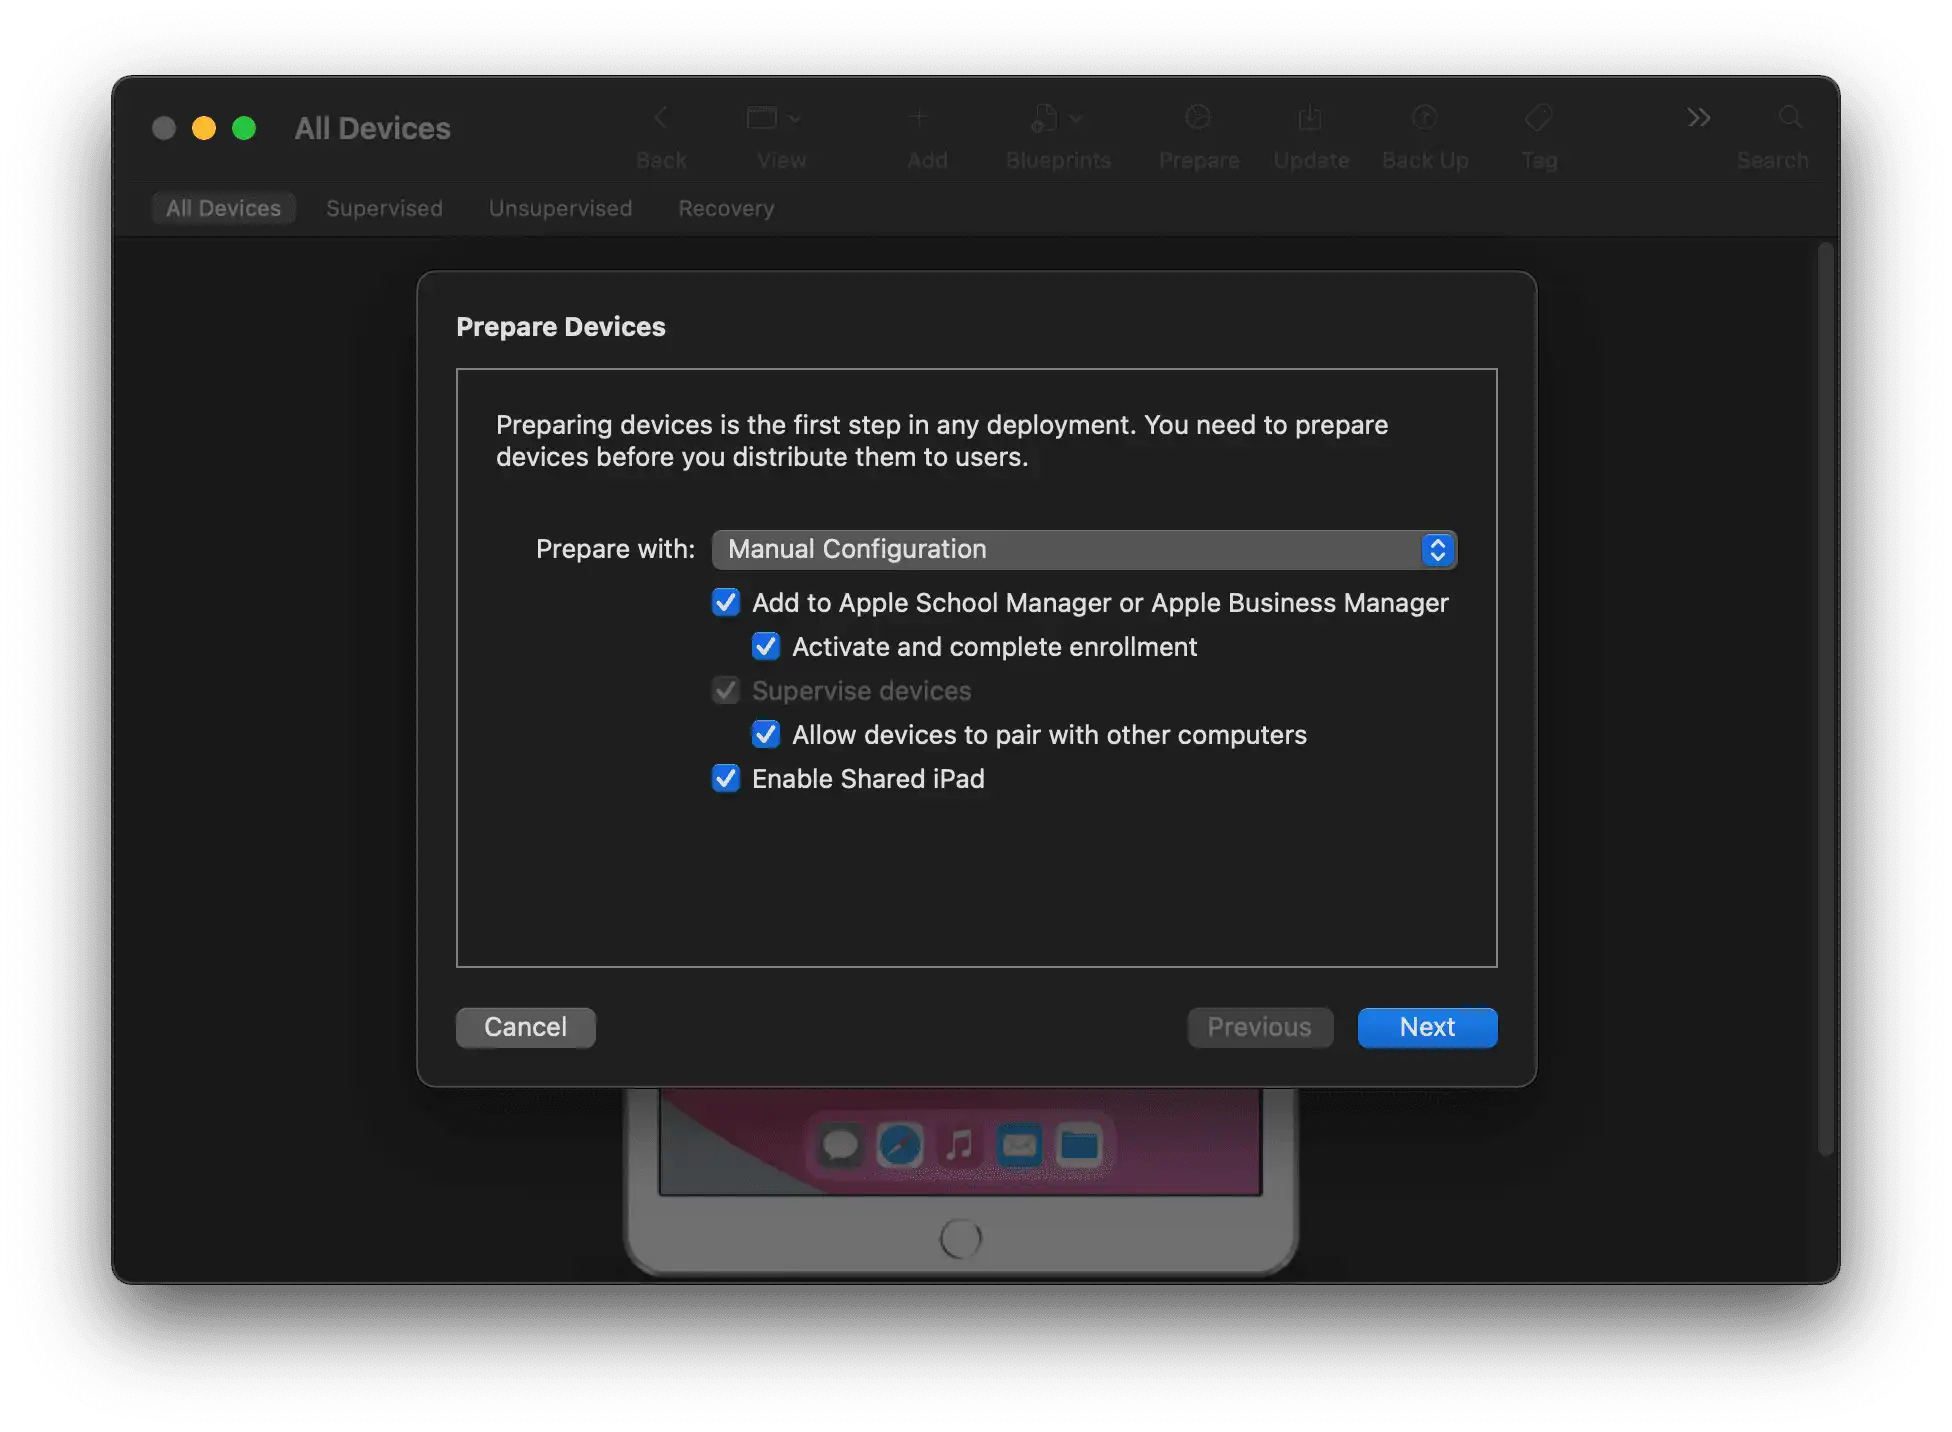1952x1432 pixels.
Task: Click the yellow minimize window button
Action: click(x=204, y=128)
